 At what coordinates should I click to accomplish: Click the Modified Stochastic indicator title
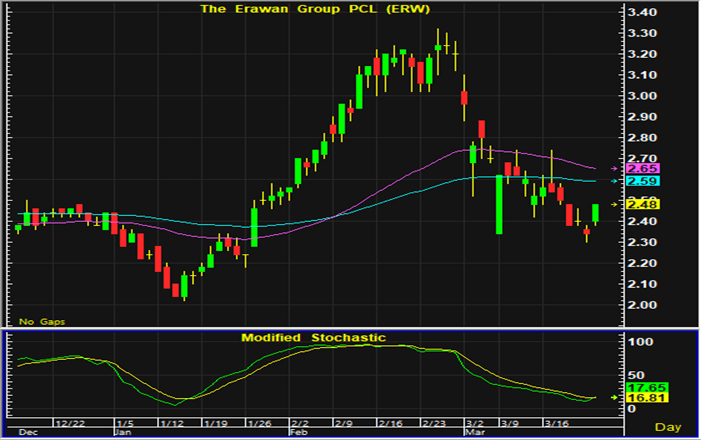tap(313, 338)
